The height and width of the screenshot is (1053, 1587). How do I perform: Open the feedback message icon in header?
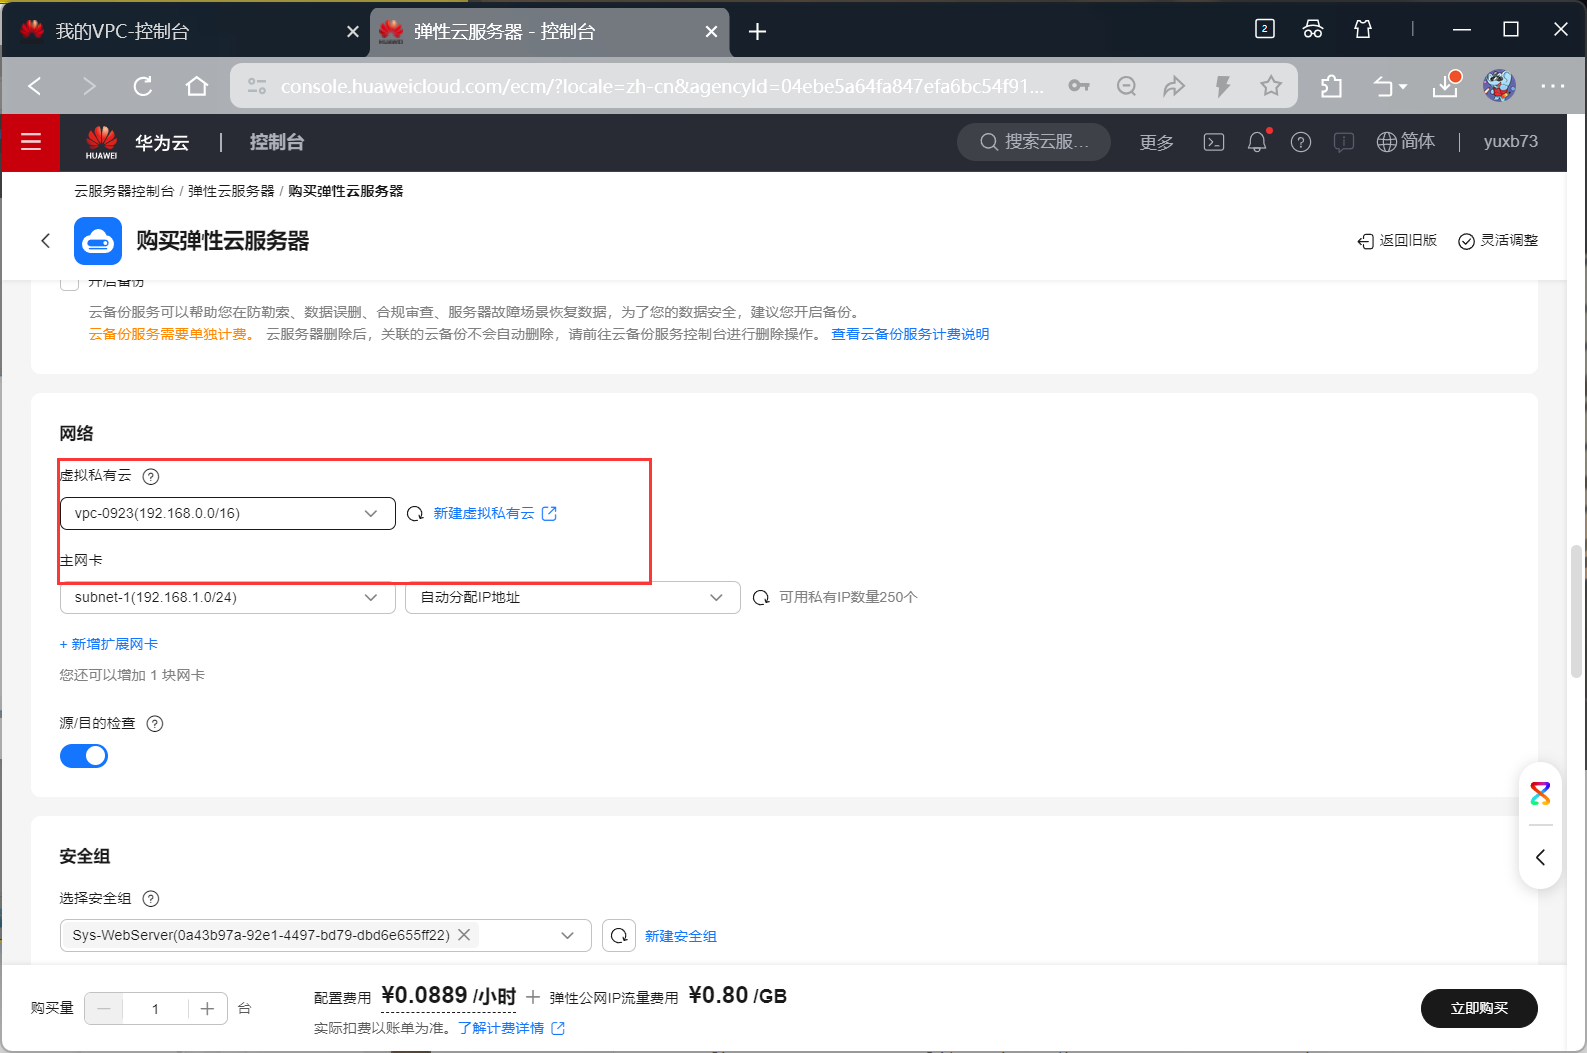[x=1344, y=142]
